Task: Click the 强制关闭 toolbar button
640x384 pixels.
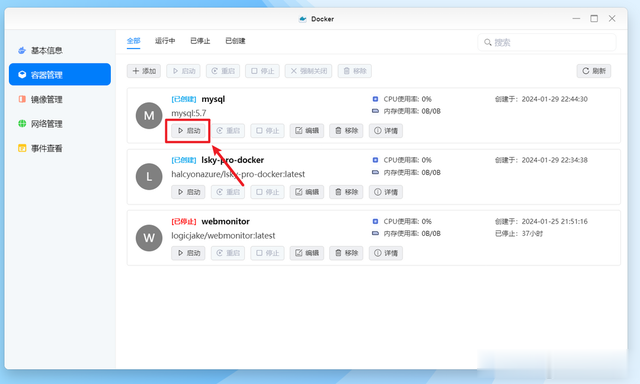Action: tap(308, 71)
